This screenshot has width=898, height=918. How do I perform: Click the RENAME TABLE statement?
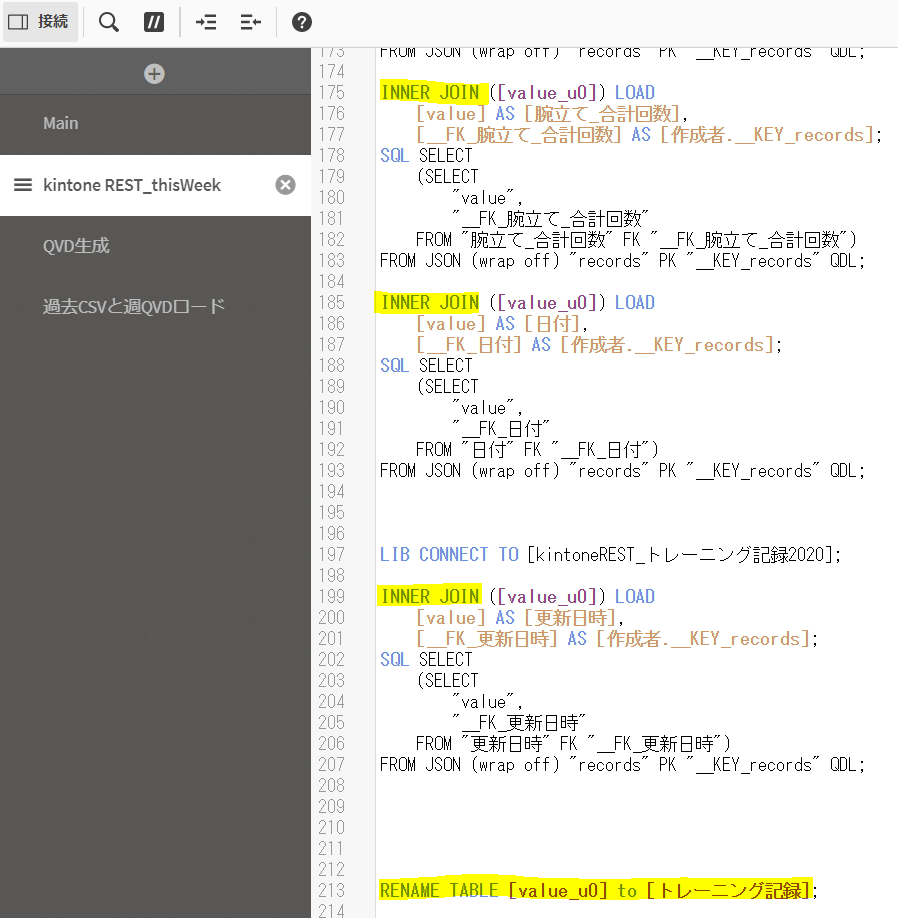pos(598,890)
